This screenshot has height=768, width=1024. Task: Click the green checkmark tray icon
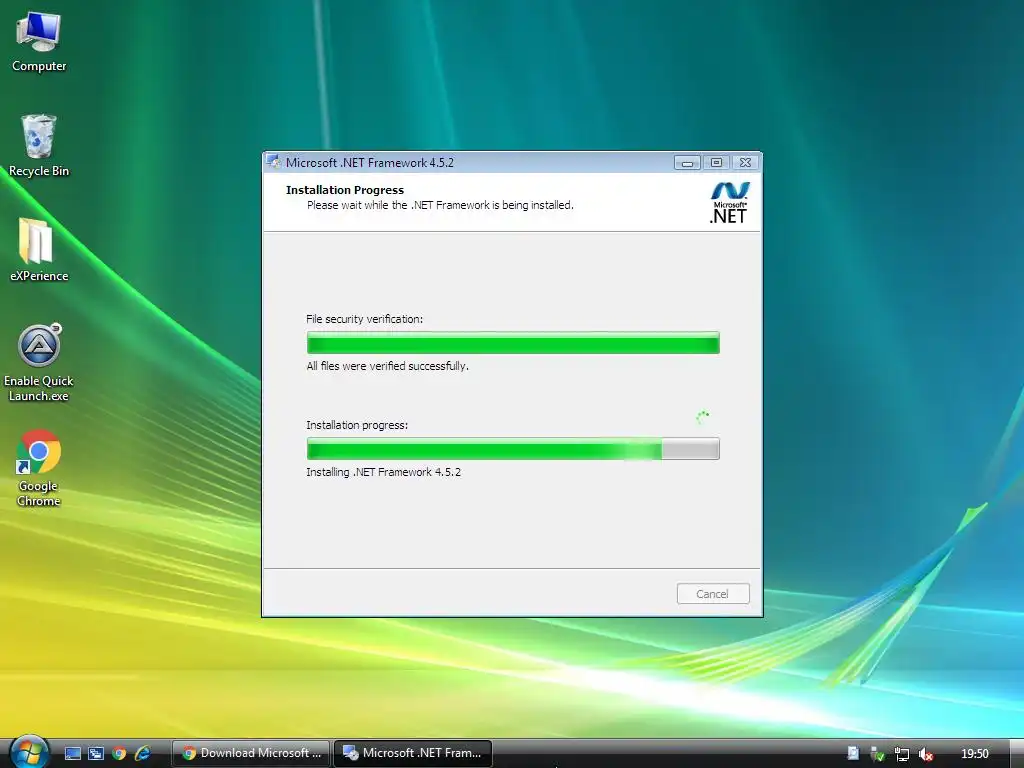click(x=878, y=754)
